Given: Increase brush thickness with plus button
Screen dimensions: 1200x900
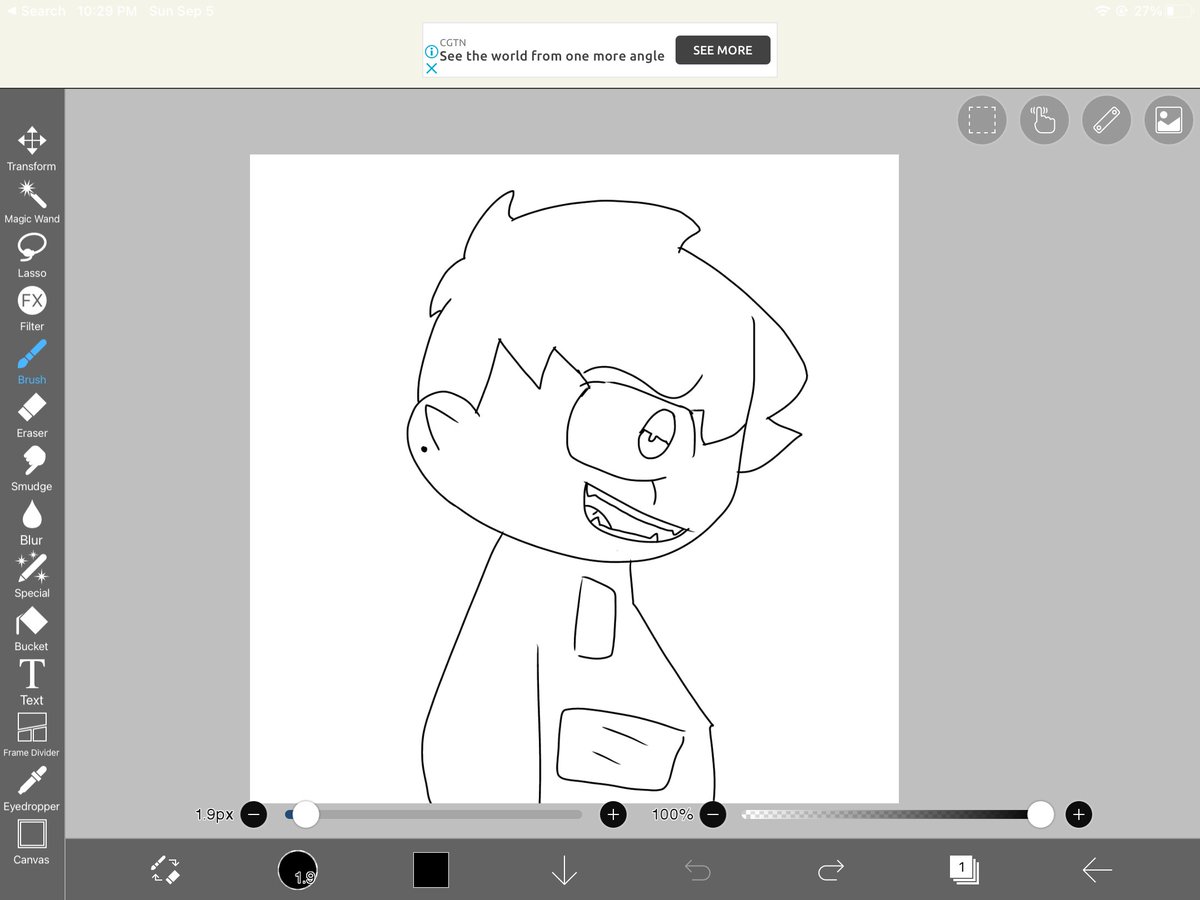Looking at the screenshot, I should tap(613, 814).
